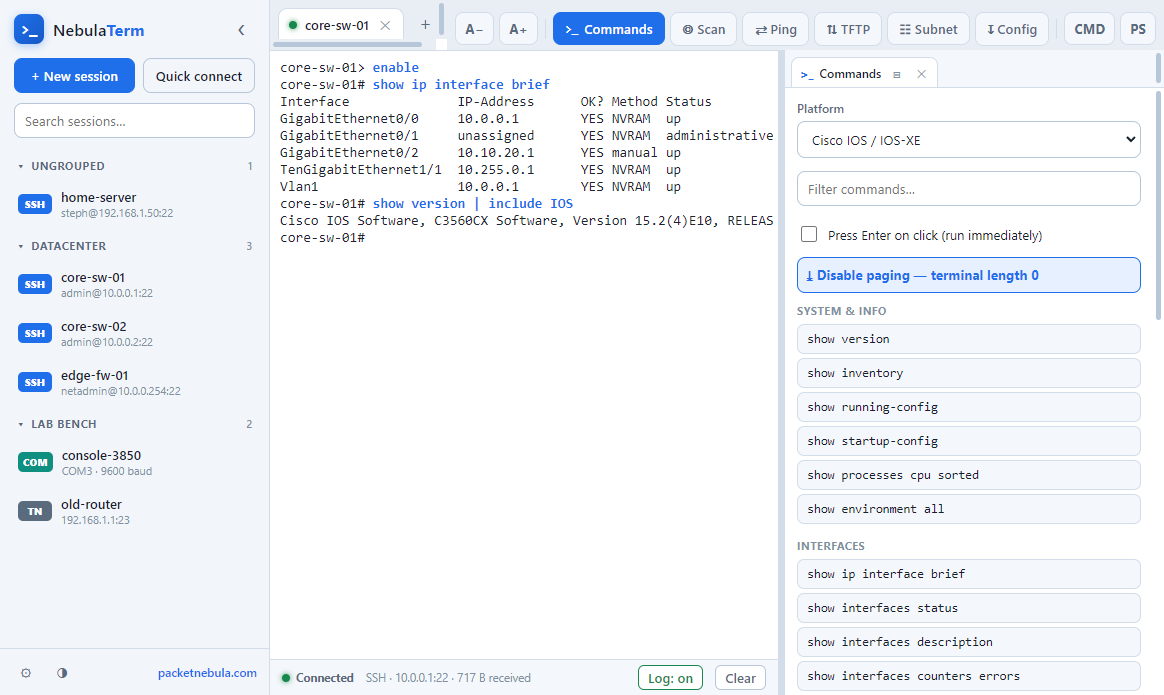The image size is (1164, 695).
Task: Open the Ping tool
Action: coord(776,29)
